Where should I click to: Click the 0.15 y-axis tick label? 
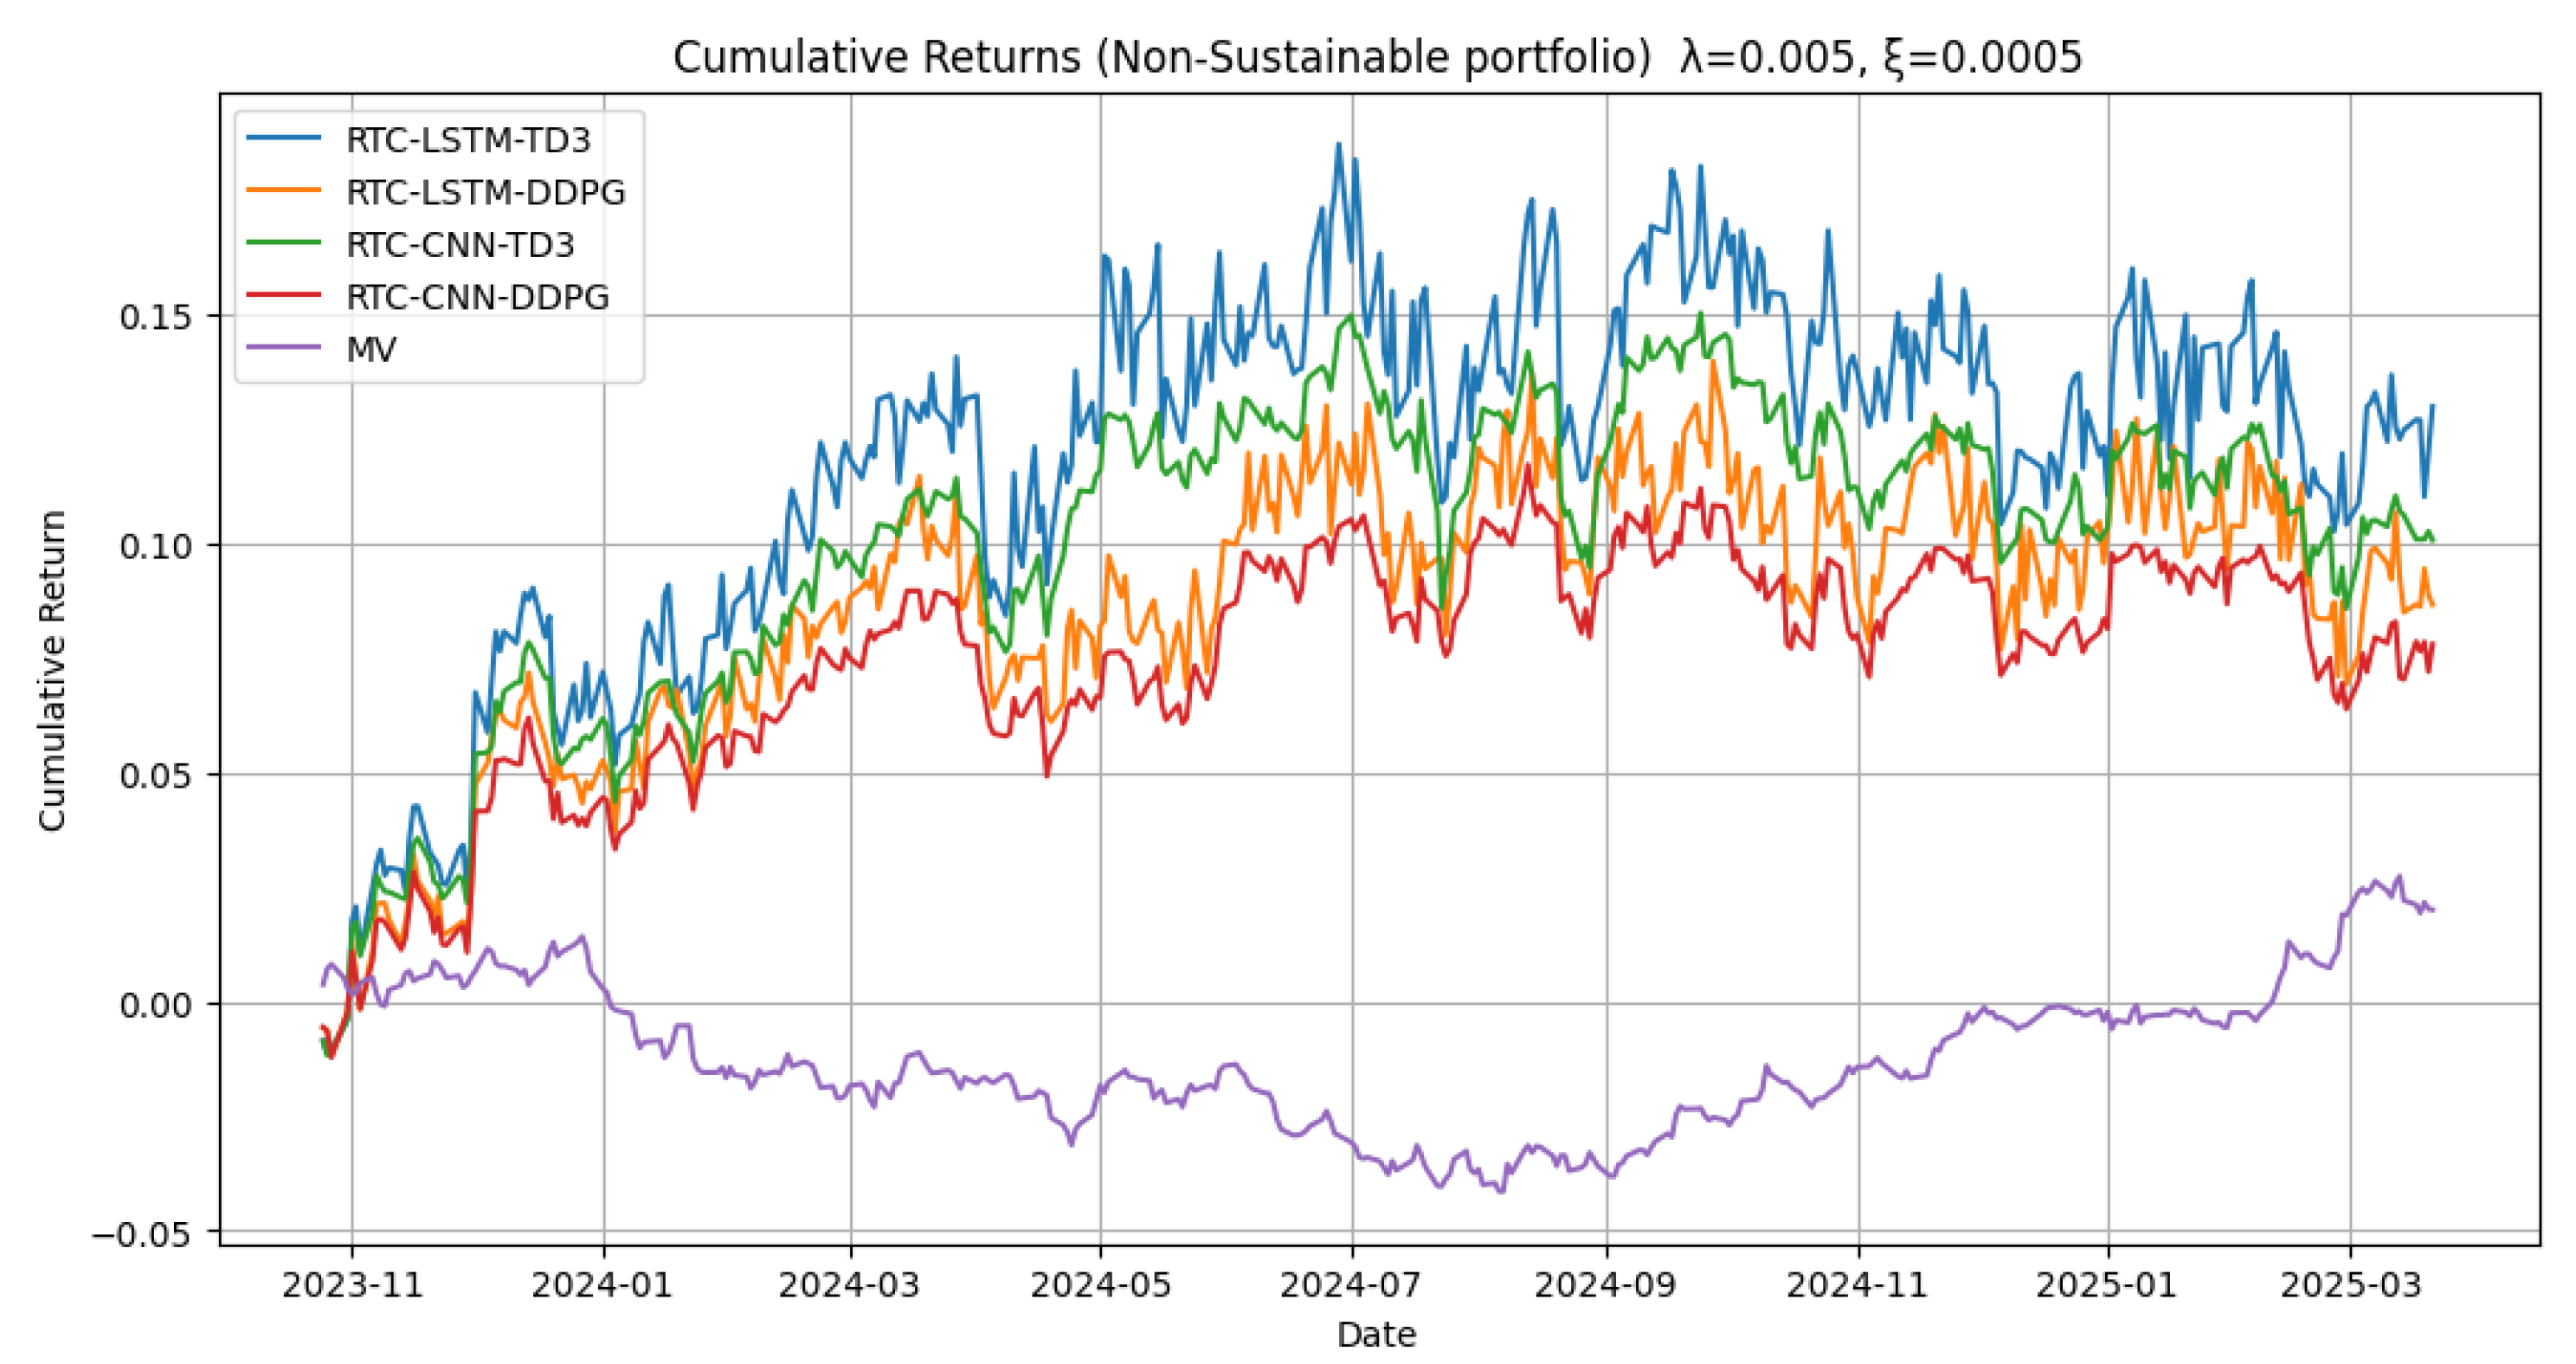[155, 317]
